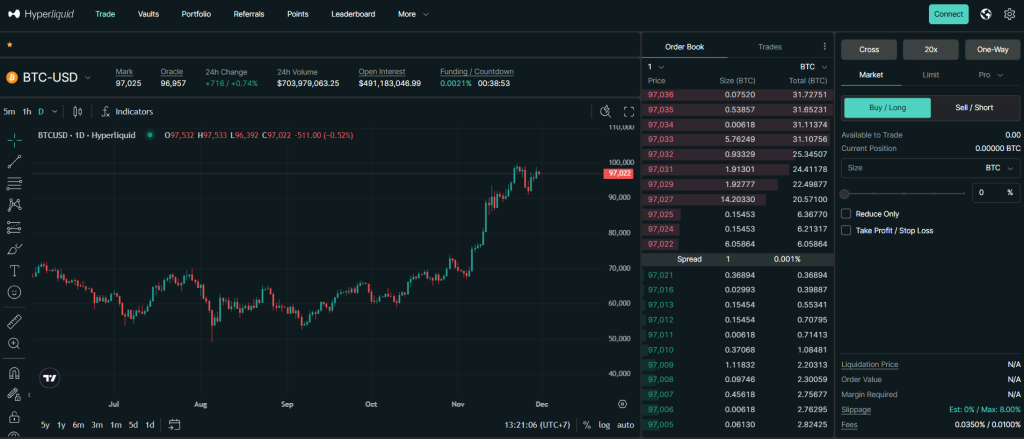Screen dimensions: 1024x439
Task: Enter chart fullscreen mode
Action: click(629, 111)
